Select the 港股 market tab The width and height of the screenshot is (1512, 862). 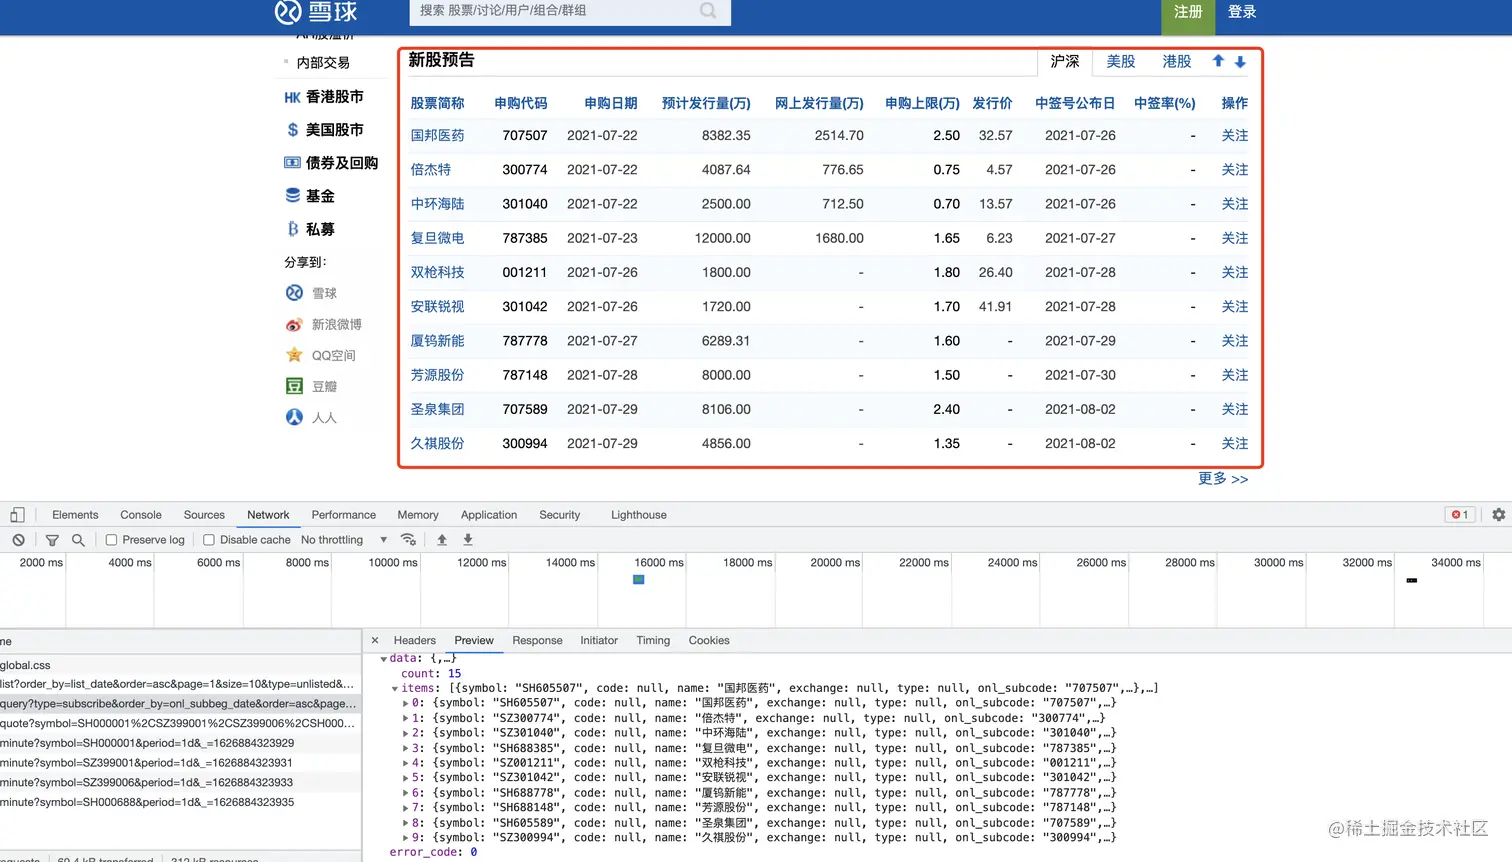(1177, 62)
